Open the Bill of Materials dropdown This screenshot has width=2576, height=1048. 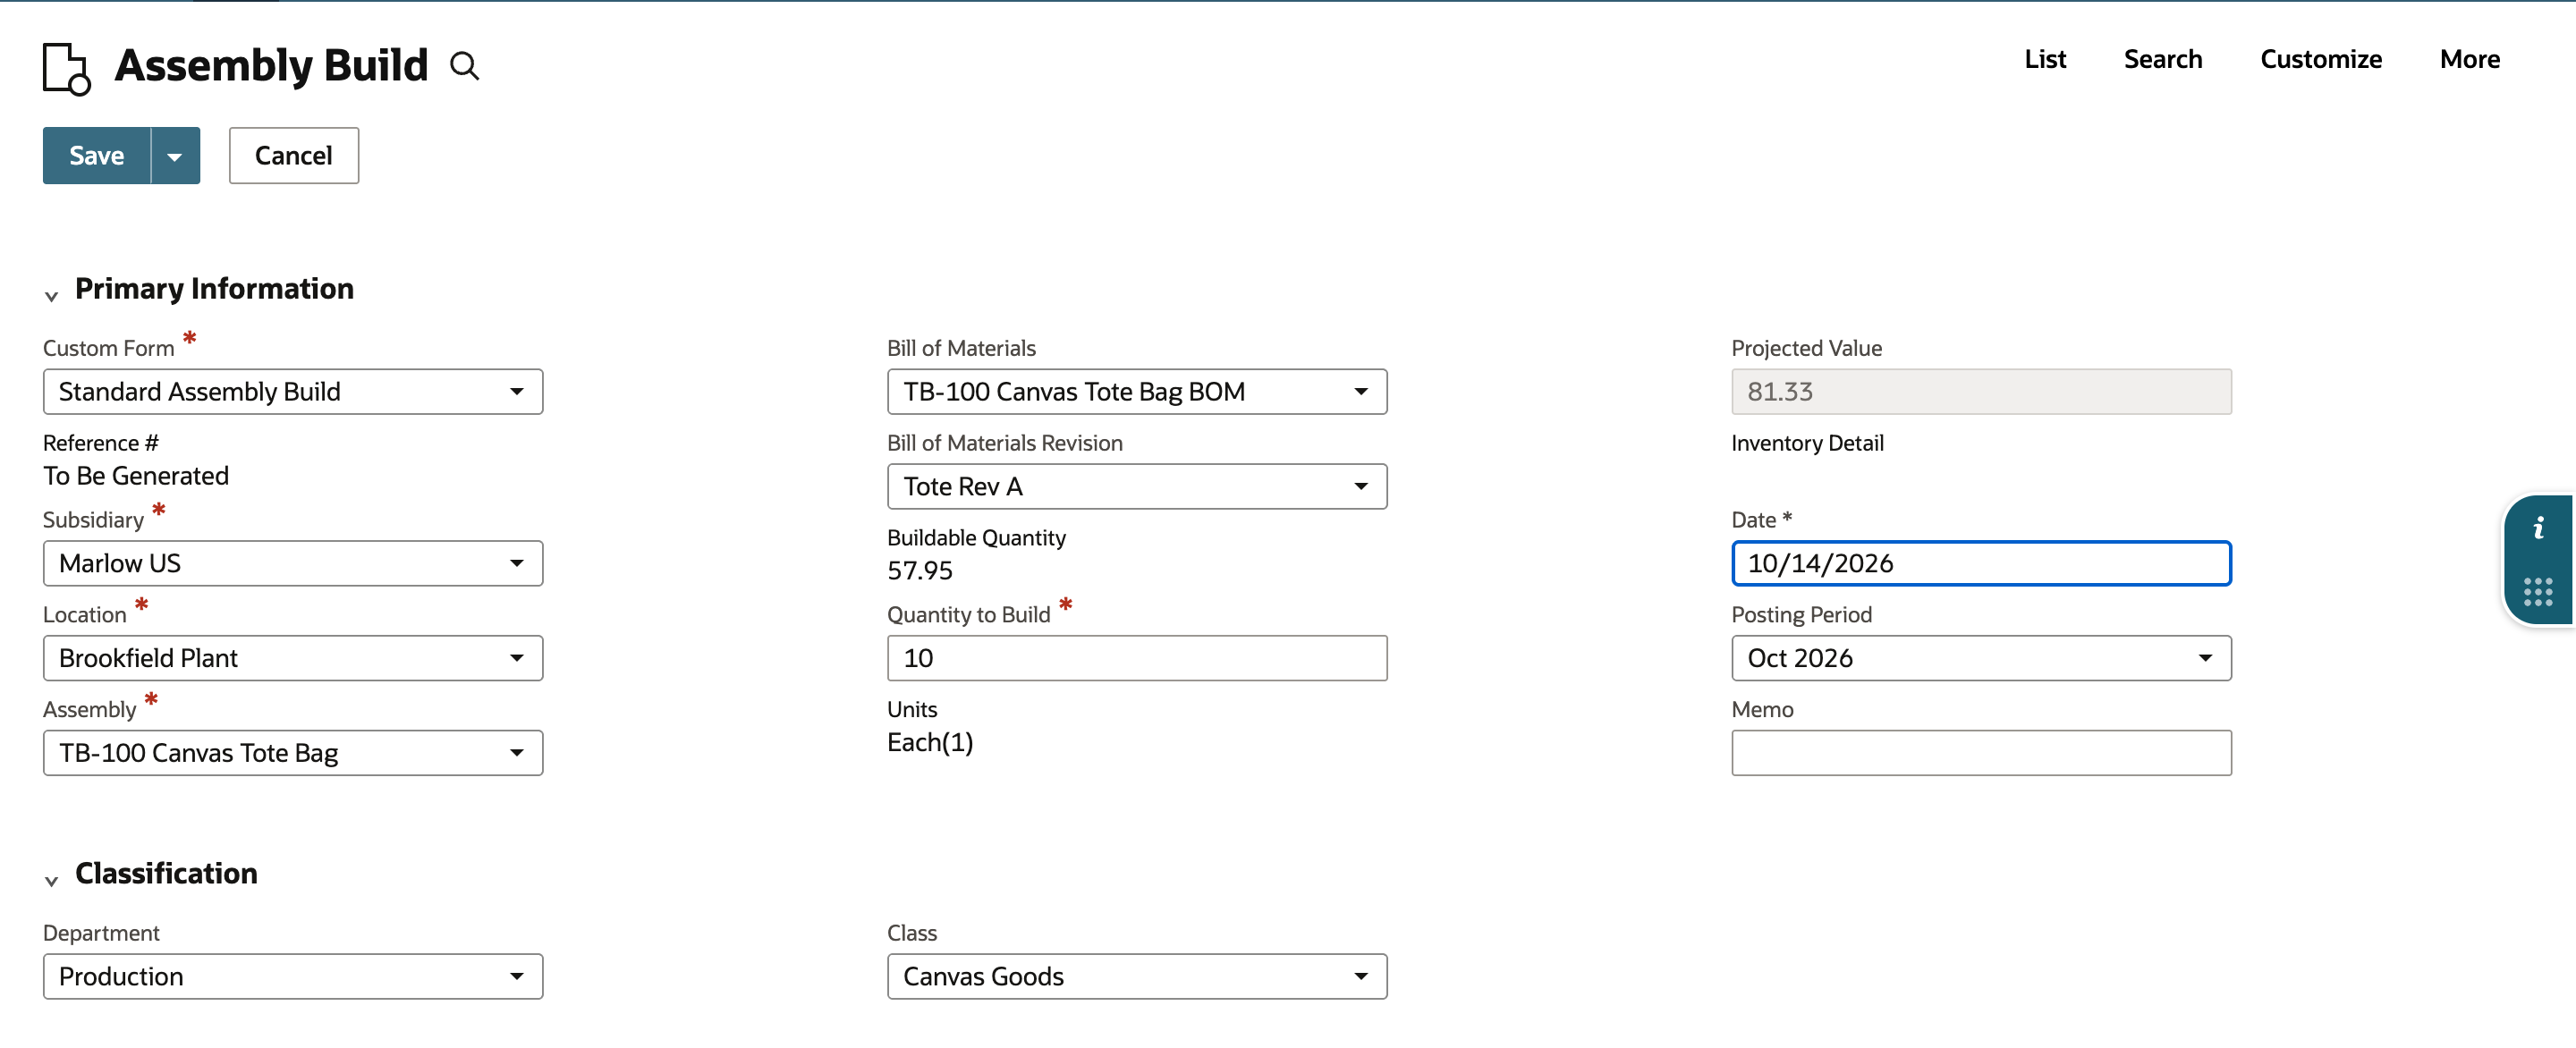[x=1137, y=392]
